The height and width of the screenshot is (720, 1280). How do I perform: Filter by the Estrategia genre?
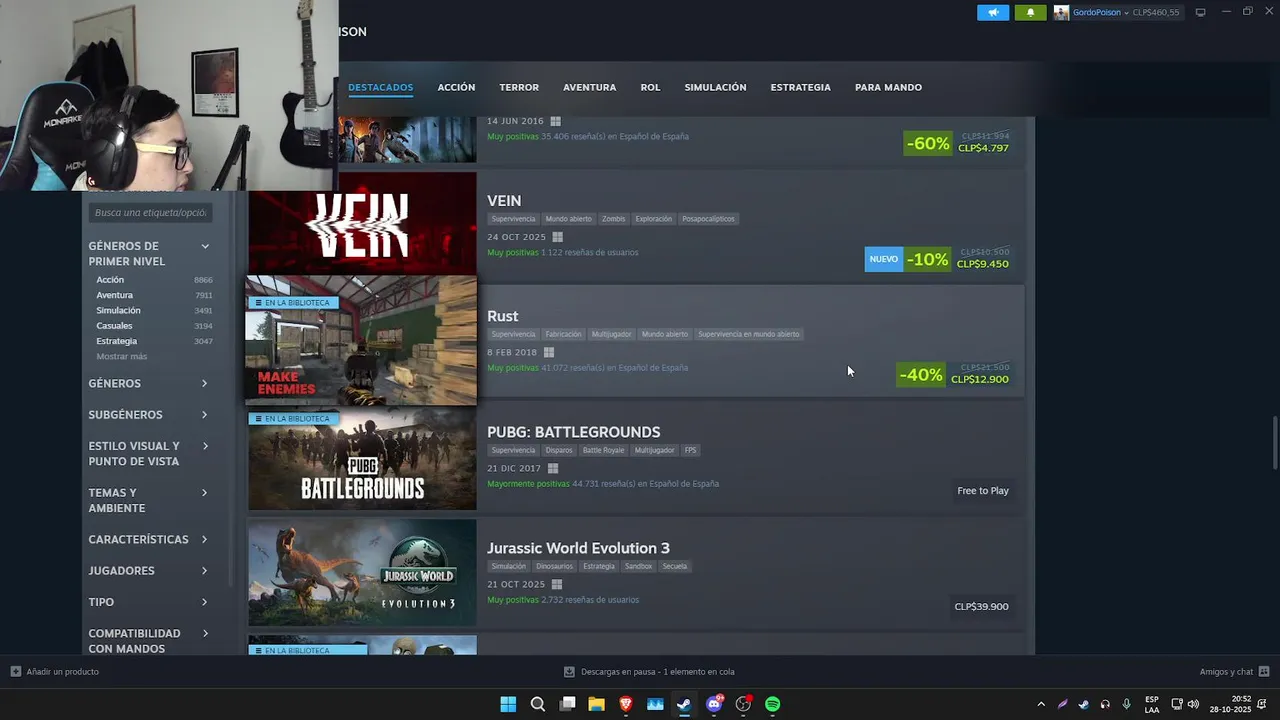pyautogui.click(x=116, y=341)
